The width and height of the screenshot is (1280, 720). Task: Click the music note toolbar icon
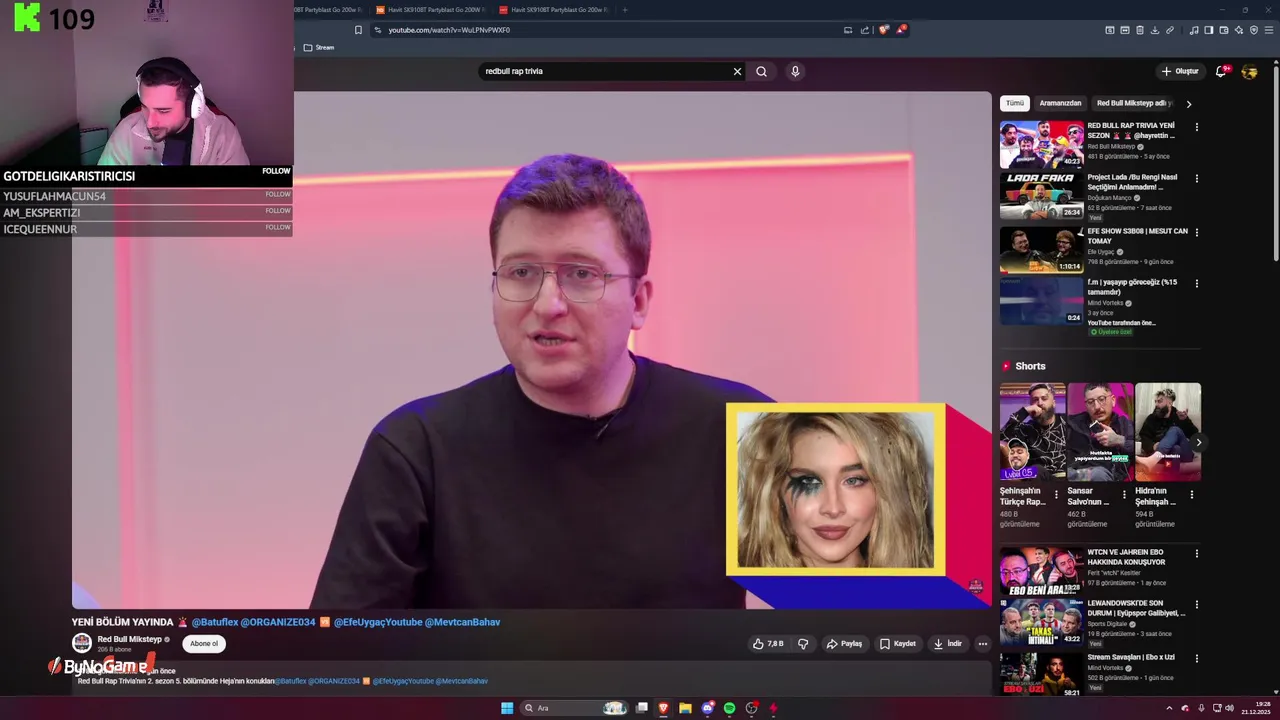click(1194, 30)
